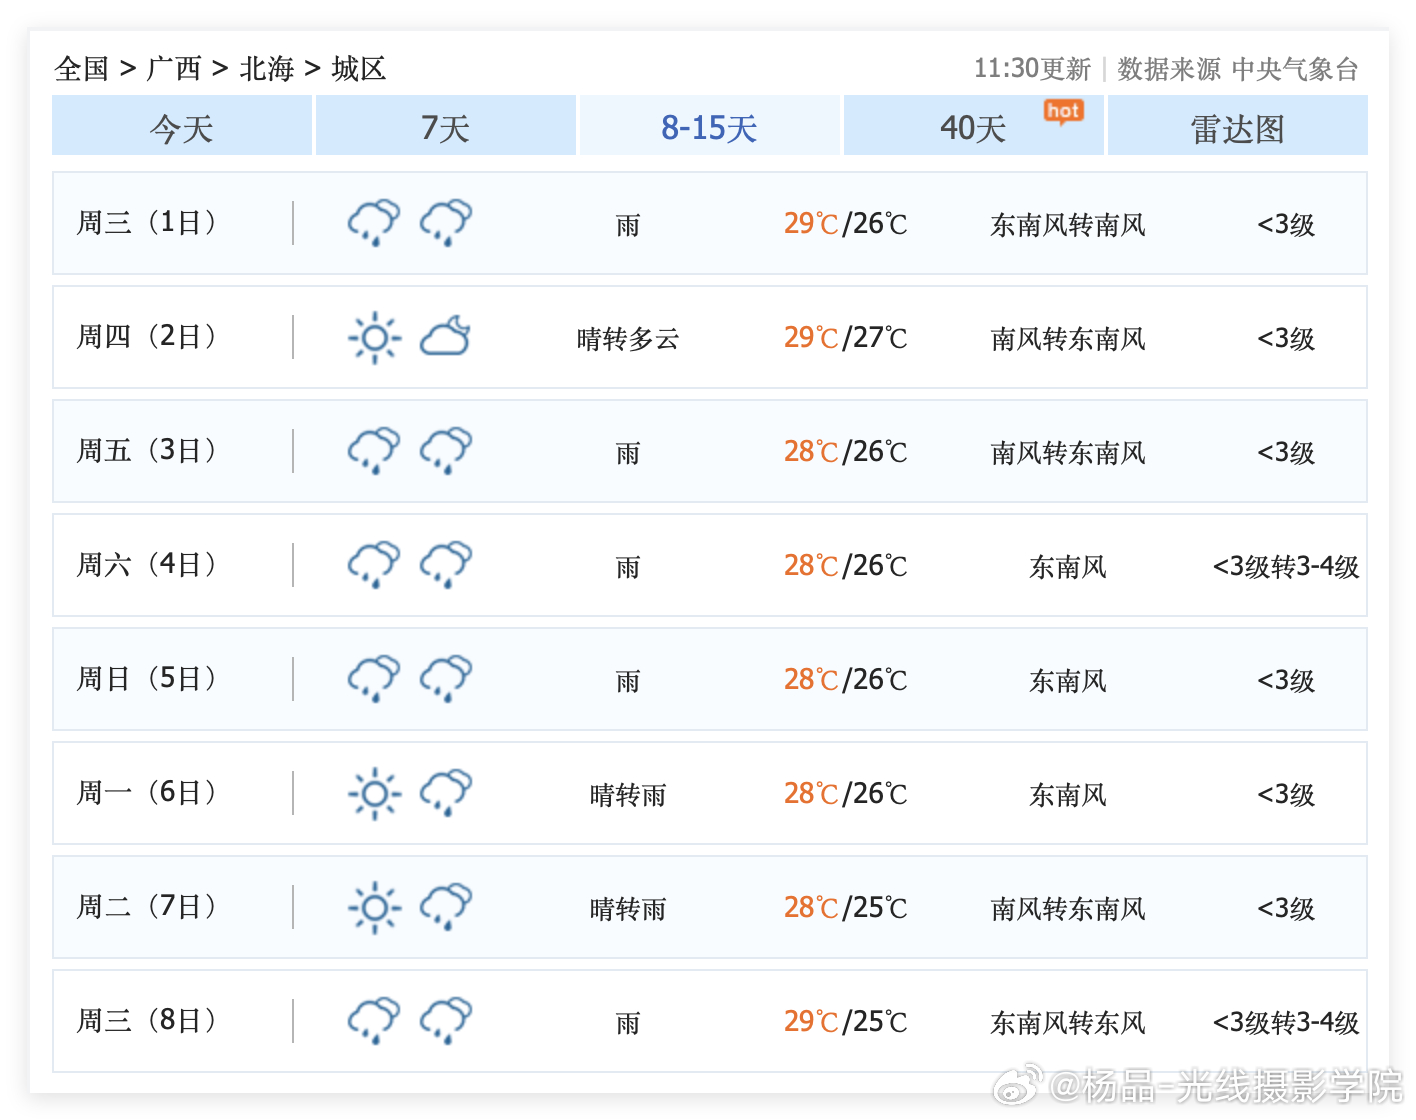1416x1120 pixels.
Task: Go to 全国 in the breadcrumb
Action: click(81, 69)
